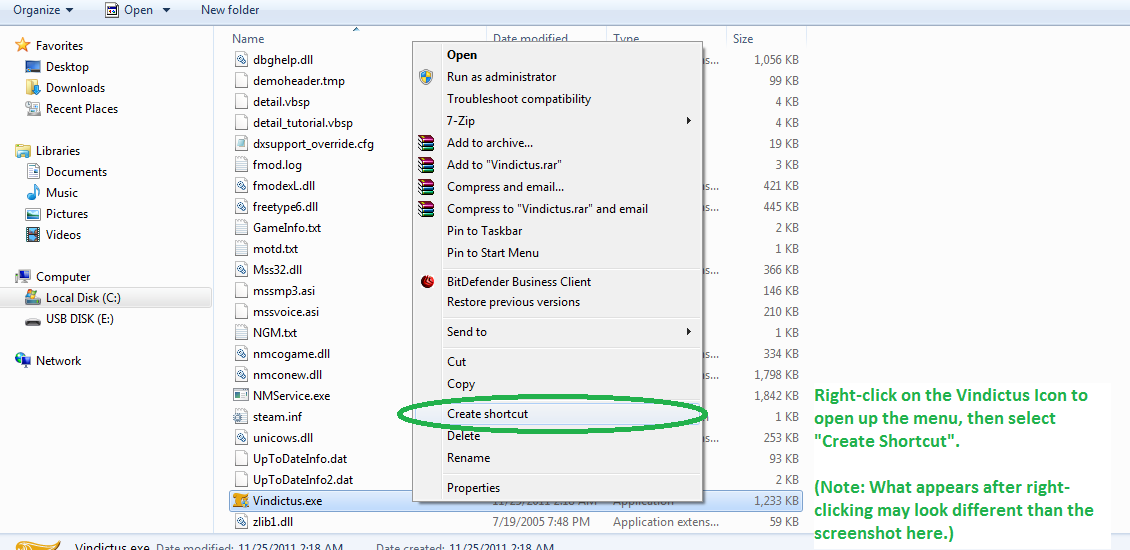
Task: Click the New folder button
Action: 230,10
